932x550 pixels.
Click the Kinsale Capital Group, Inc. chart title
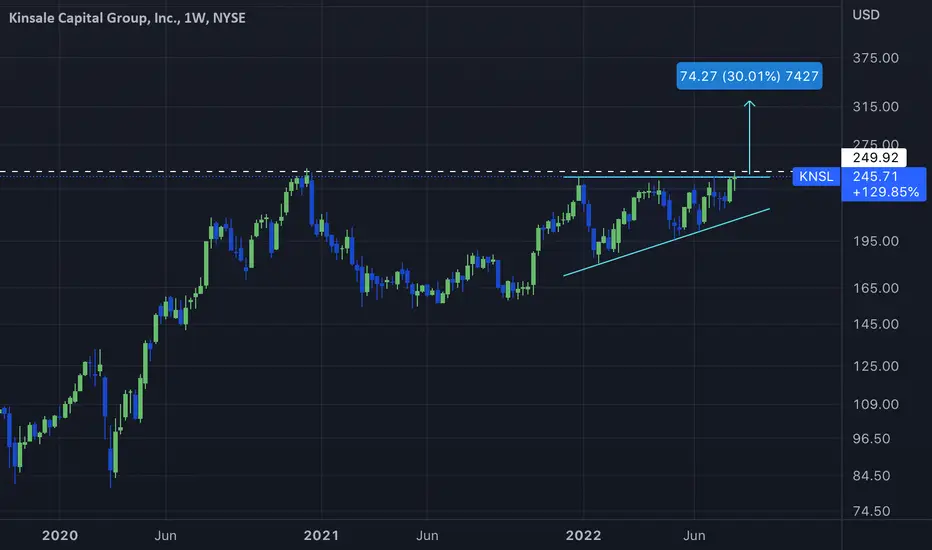127,18
